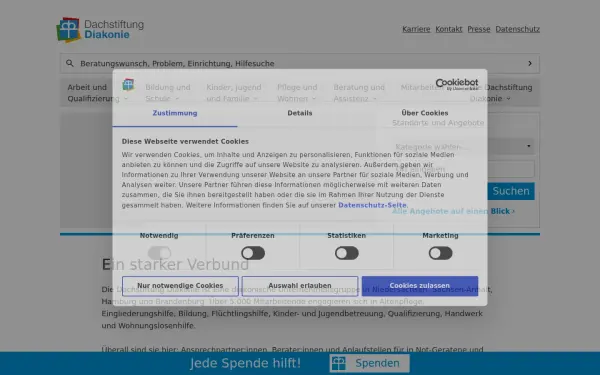This screenshot has height=375, width=600.
Task: Open Alle Angebote auf einen Blick link
Action: (x=453, y=211)
